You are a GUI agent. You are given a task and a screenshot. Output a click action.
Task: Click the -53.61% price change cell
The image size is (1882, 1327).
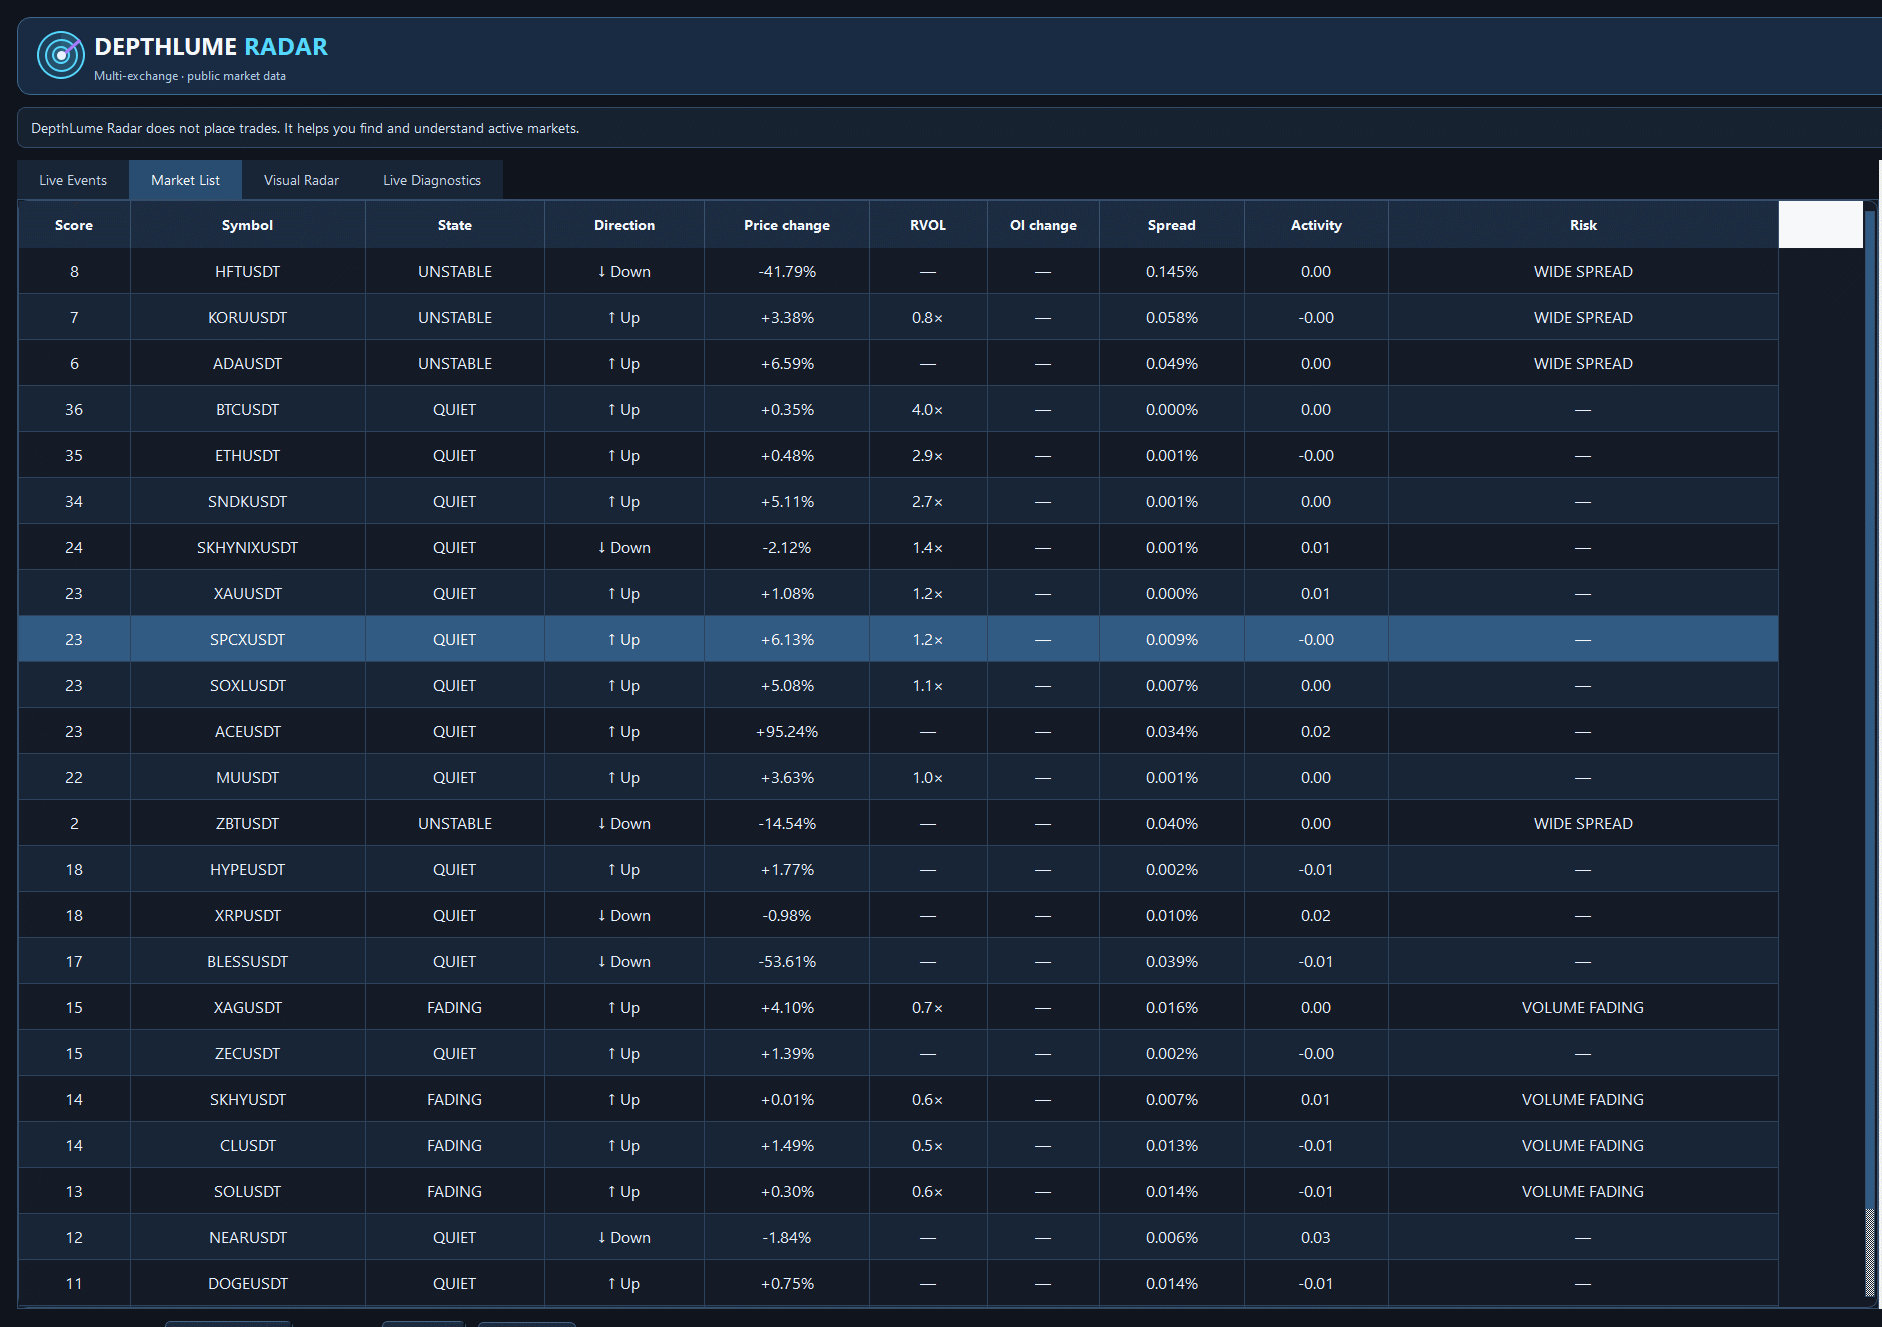click(x=787, y=961)
